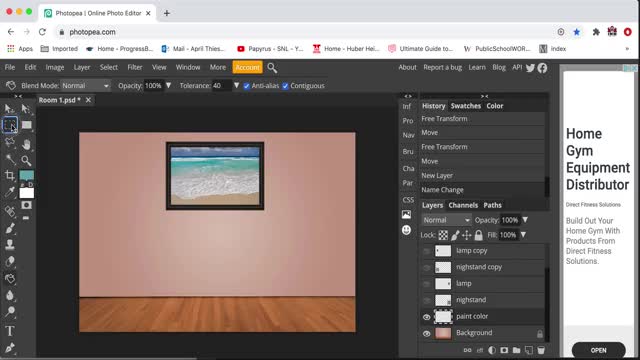The image size is (640, 360).
Task: Select the Zoom magnifier tool
Action: [26, 160]
